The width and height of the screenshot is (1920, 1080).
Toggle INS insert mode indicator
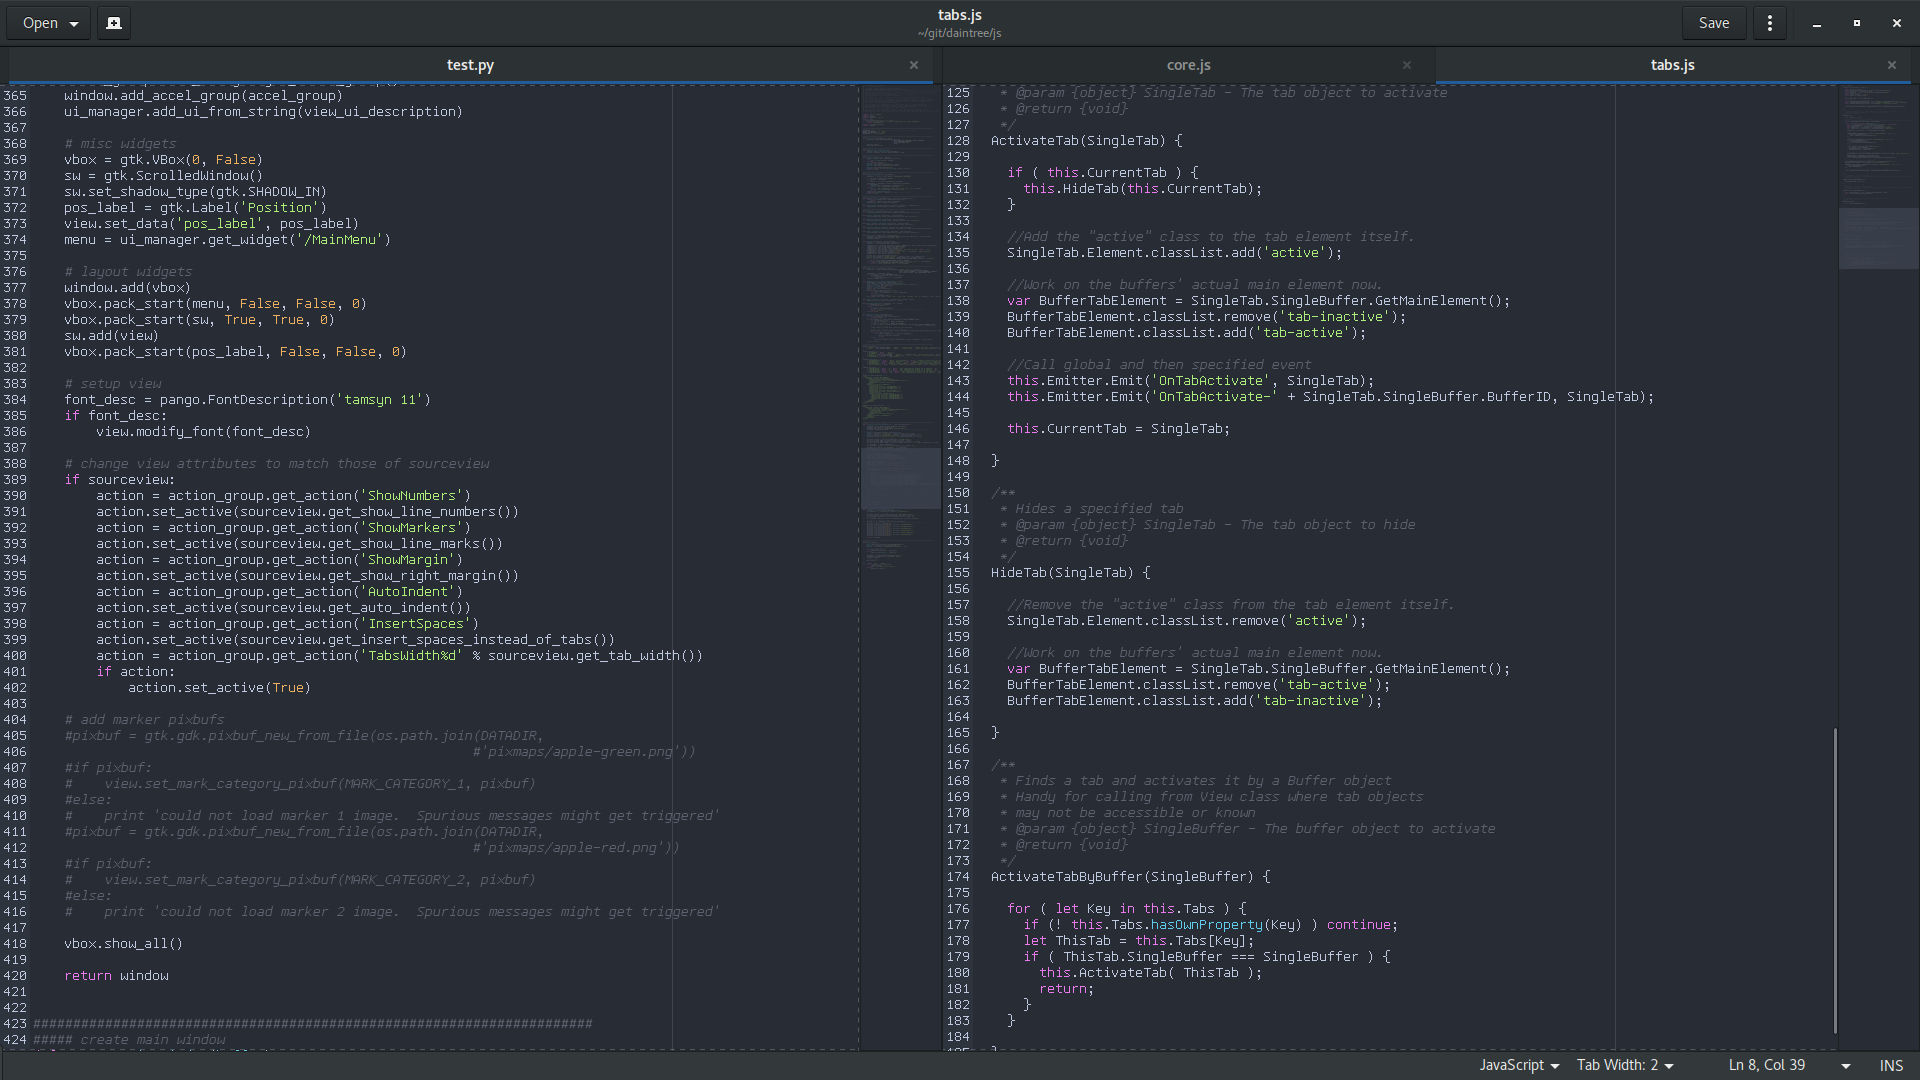click(x=1891, y=1066)
